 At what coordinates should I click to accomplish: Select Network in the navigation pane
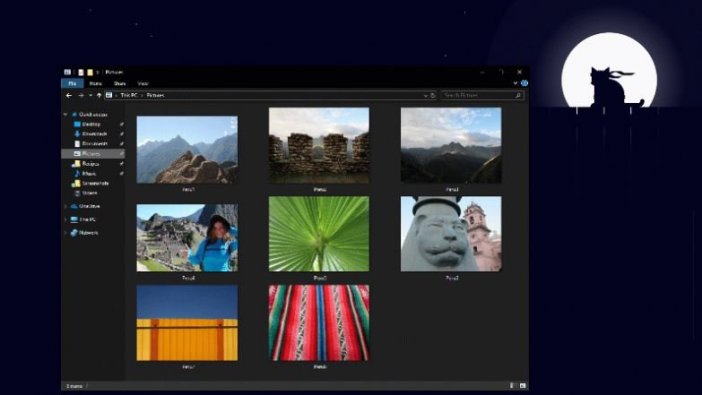[89, 233]
